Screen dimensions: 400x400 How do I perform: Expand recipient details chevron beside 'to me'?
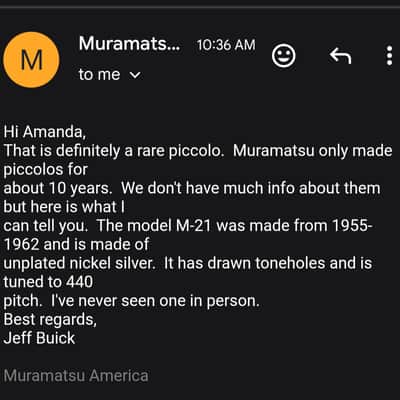pyautogui.click(x=135, y=75)
